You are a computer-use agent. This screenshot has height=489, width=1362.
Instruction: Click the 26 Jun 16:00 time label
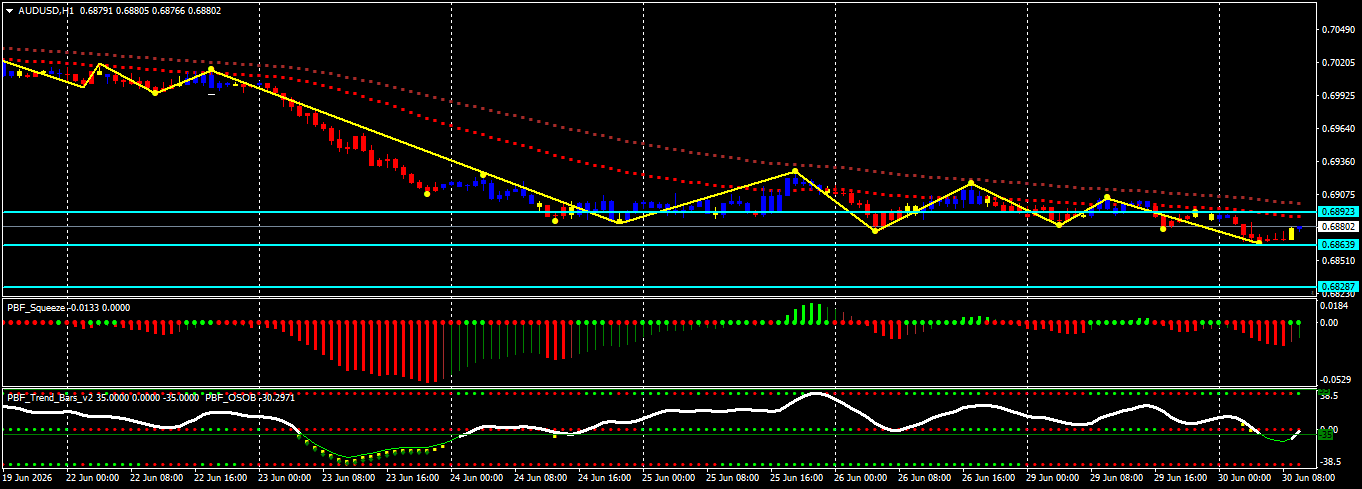[x=989, y=479]
